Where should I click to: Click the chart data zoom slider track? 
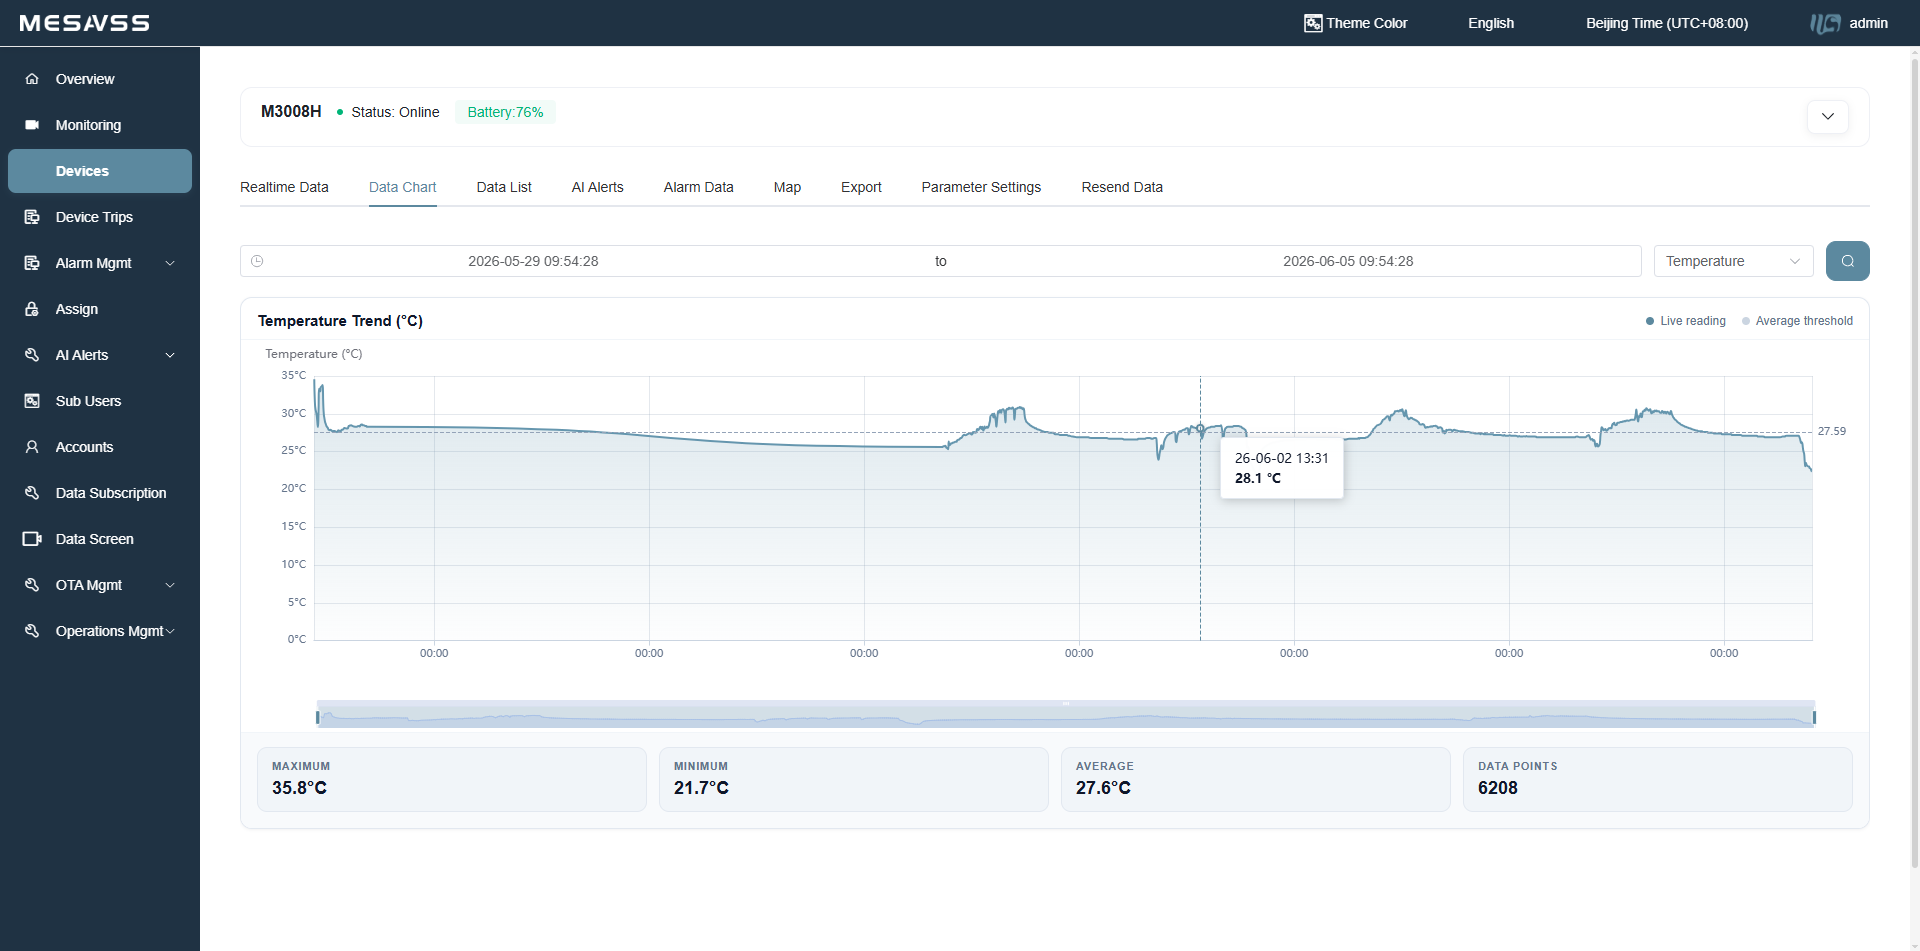coord(1066,714)
